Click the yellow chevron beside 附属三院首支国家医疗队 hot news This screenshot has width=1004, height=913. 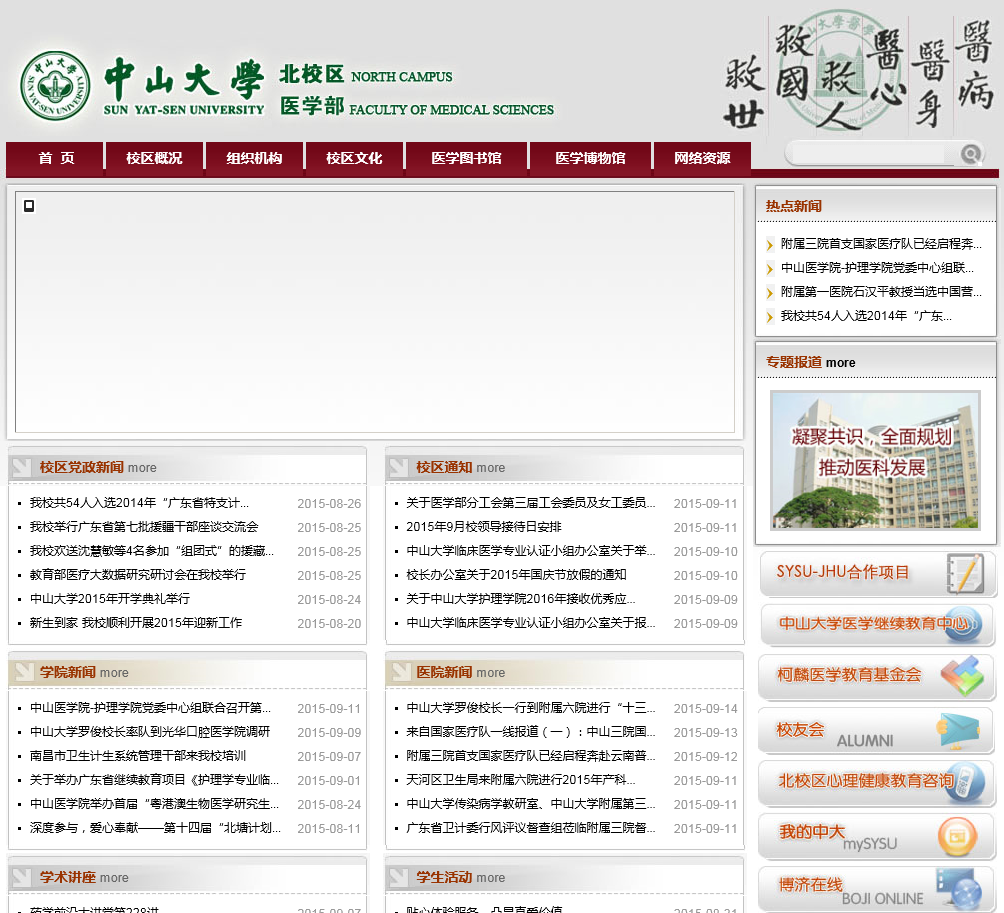pyautogui.click(x=770, y=245)
